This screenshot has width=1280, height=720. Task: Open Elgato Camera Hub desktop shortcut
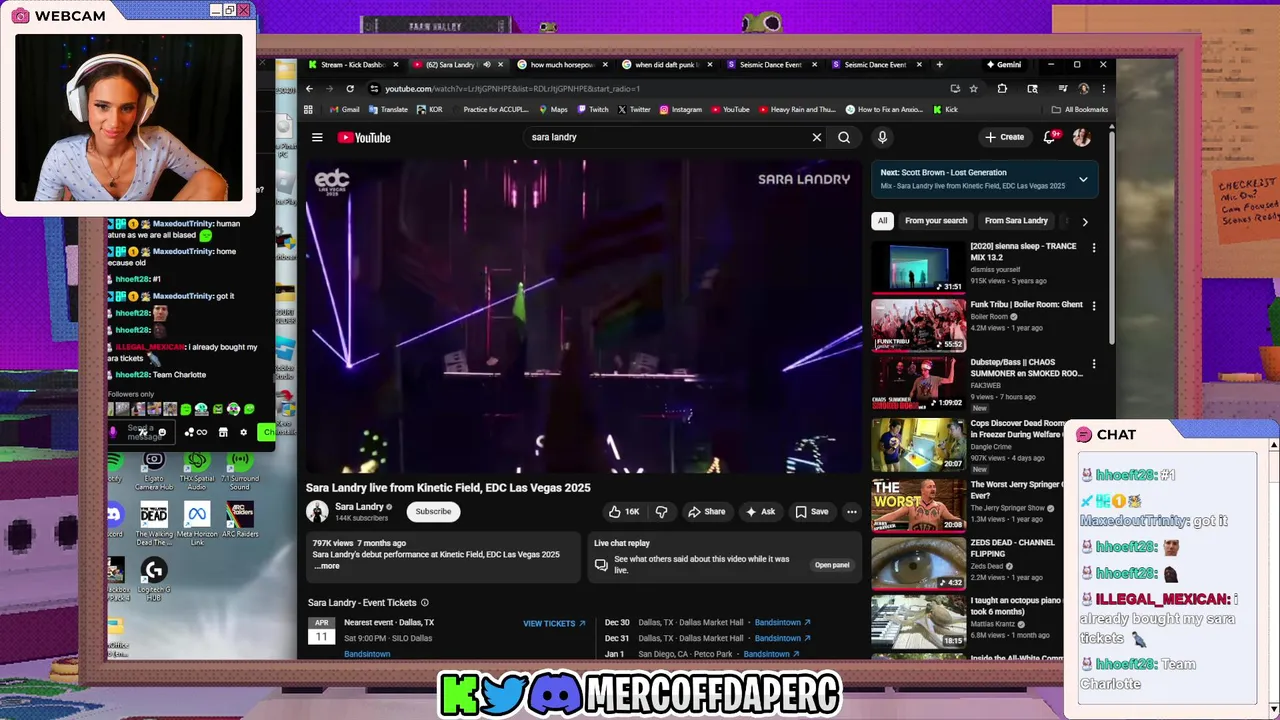pos(153,468)
